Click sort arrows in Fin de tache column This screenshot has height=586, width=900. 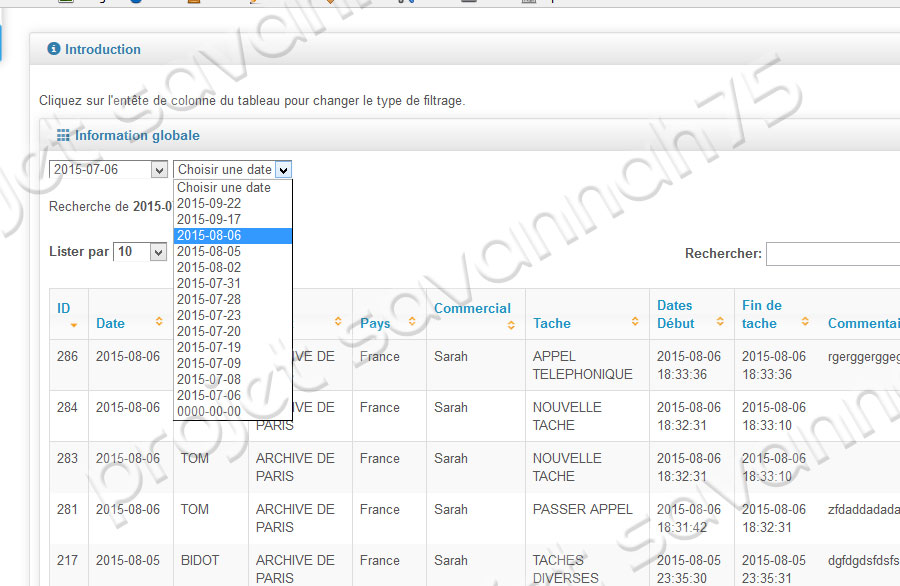click(x=804, y=322)
